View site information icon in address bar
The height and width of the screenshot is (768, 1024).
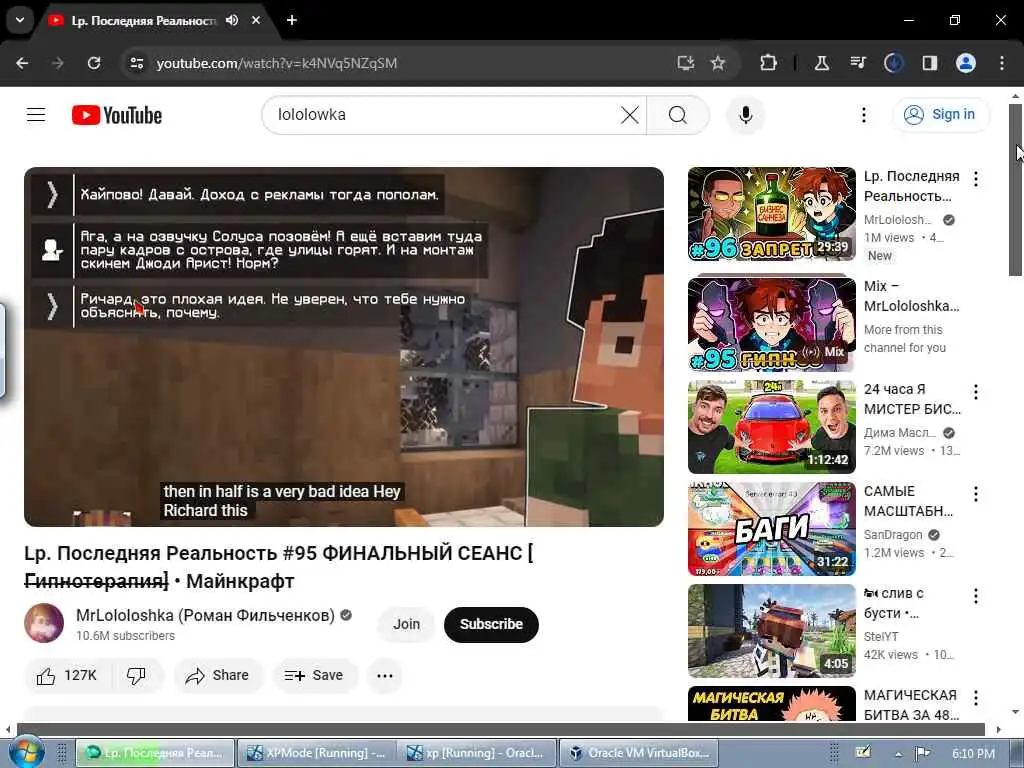pos(136,63)
